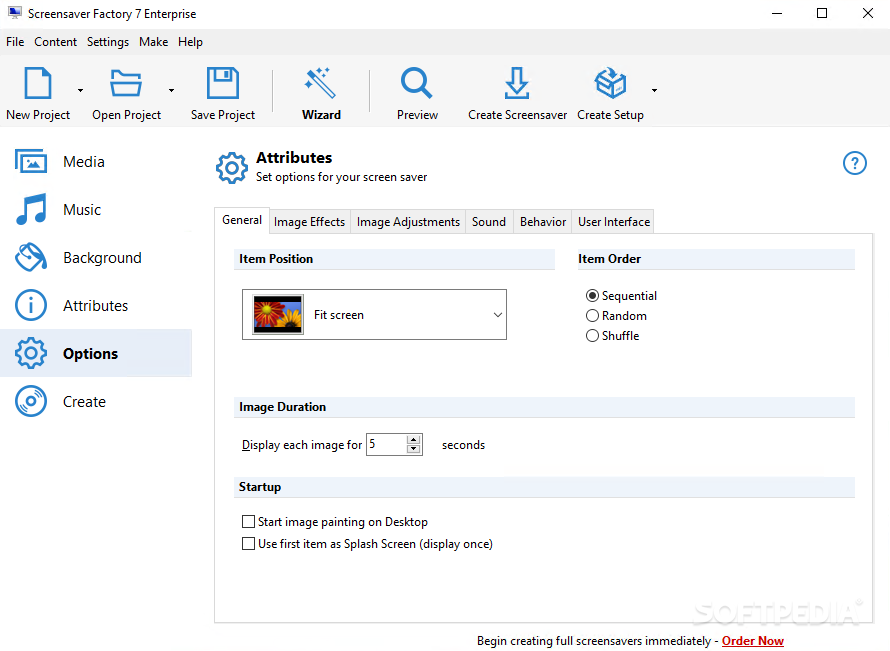Open the Fit screen item position dropdown

374,314
